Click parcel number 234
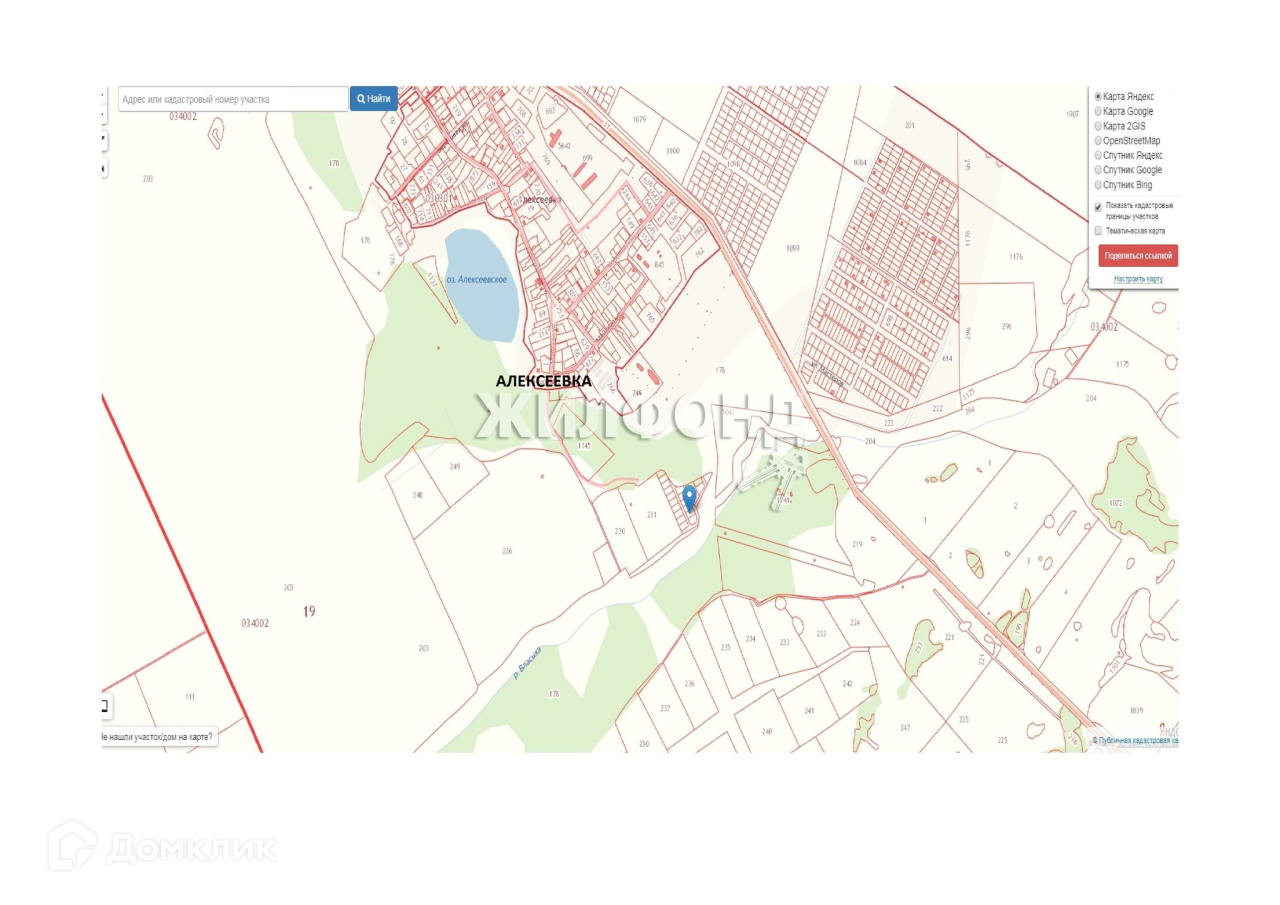 coord(751,638)
